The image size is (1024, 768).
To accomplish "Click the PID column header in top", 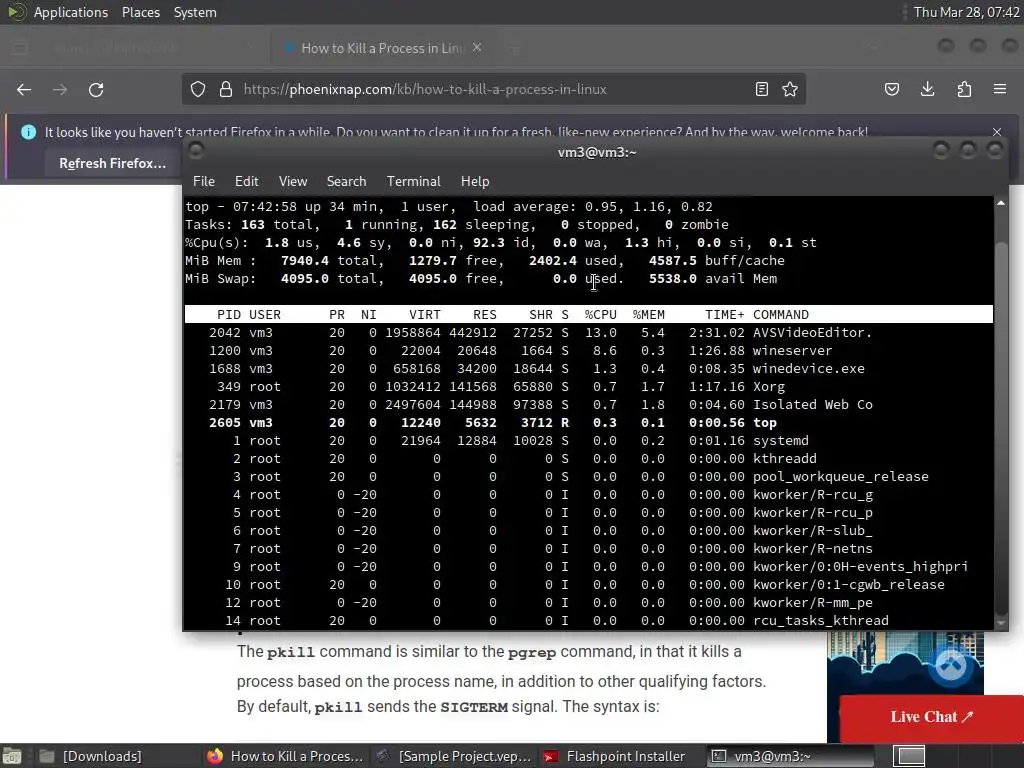I will tap(229, 315).
